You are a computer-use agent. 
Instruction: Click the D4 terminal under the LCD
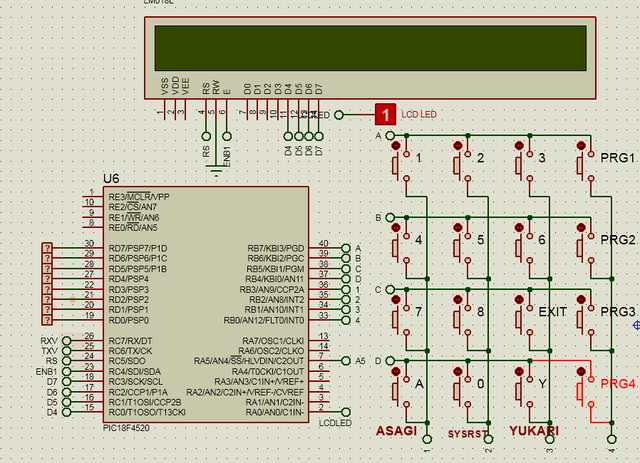tap(288, 136)
